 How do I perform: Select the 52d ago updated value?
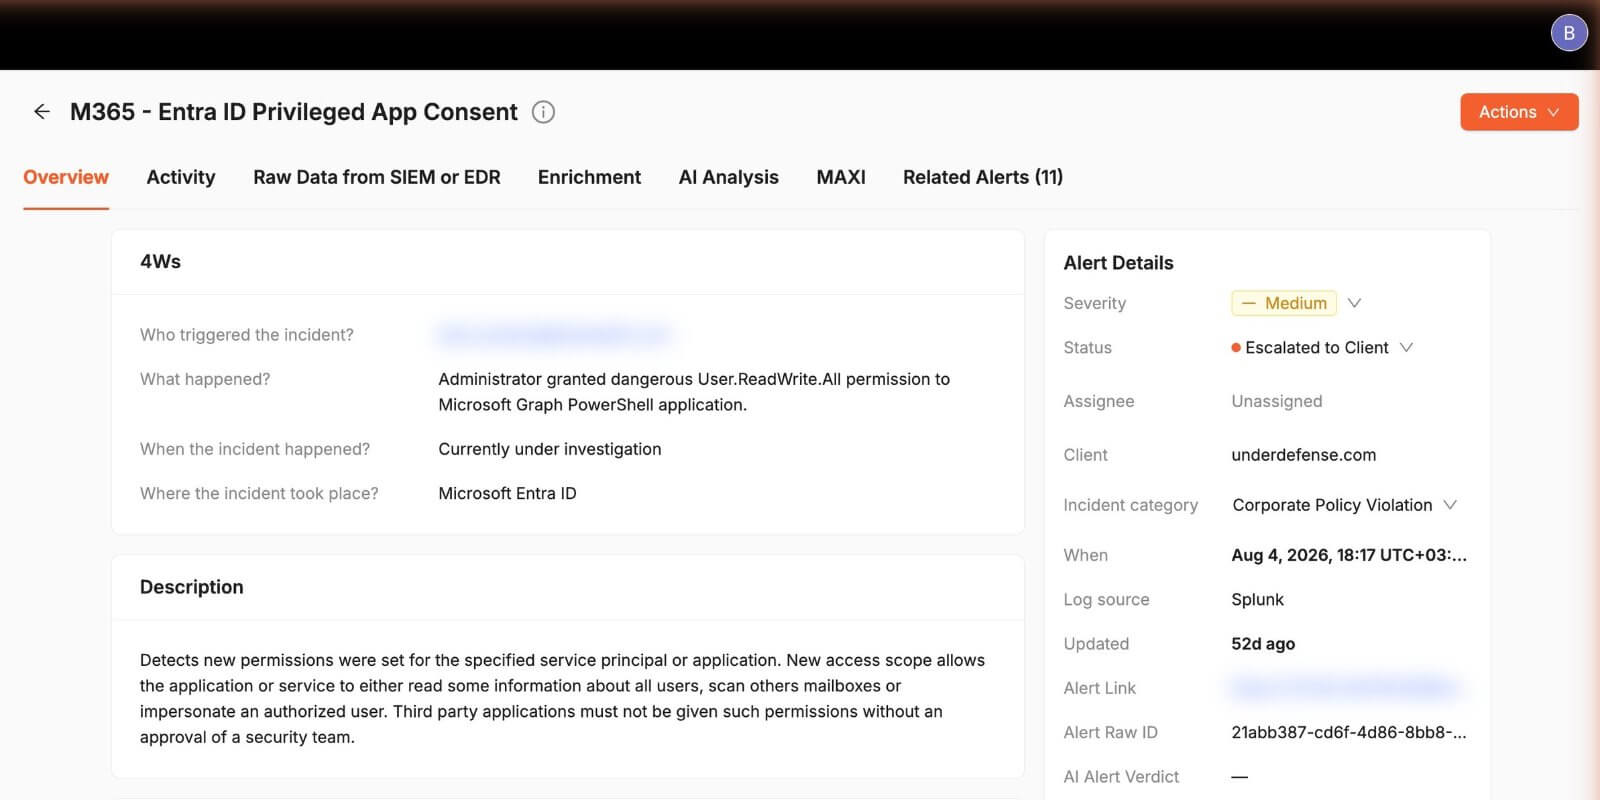click(x=1263, y=644)
